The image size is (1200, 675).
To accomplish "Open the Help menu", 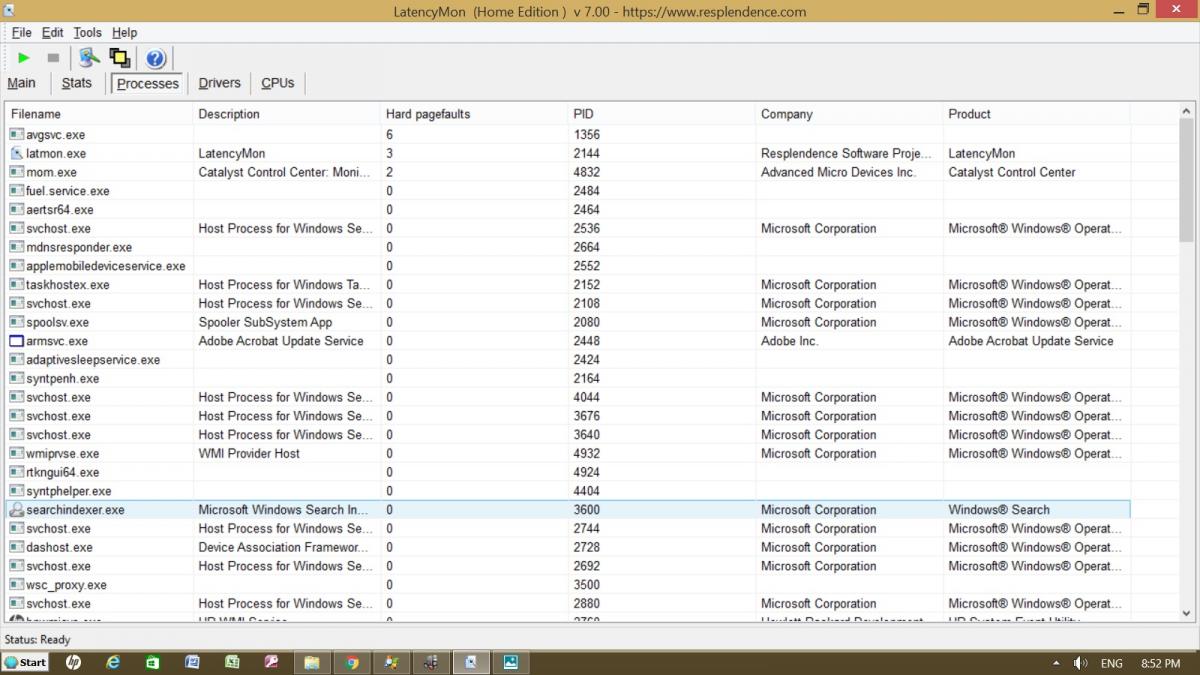I will (124, 33).
